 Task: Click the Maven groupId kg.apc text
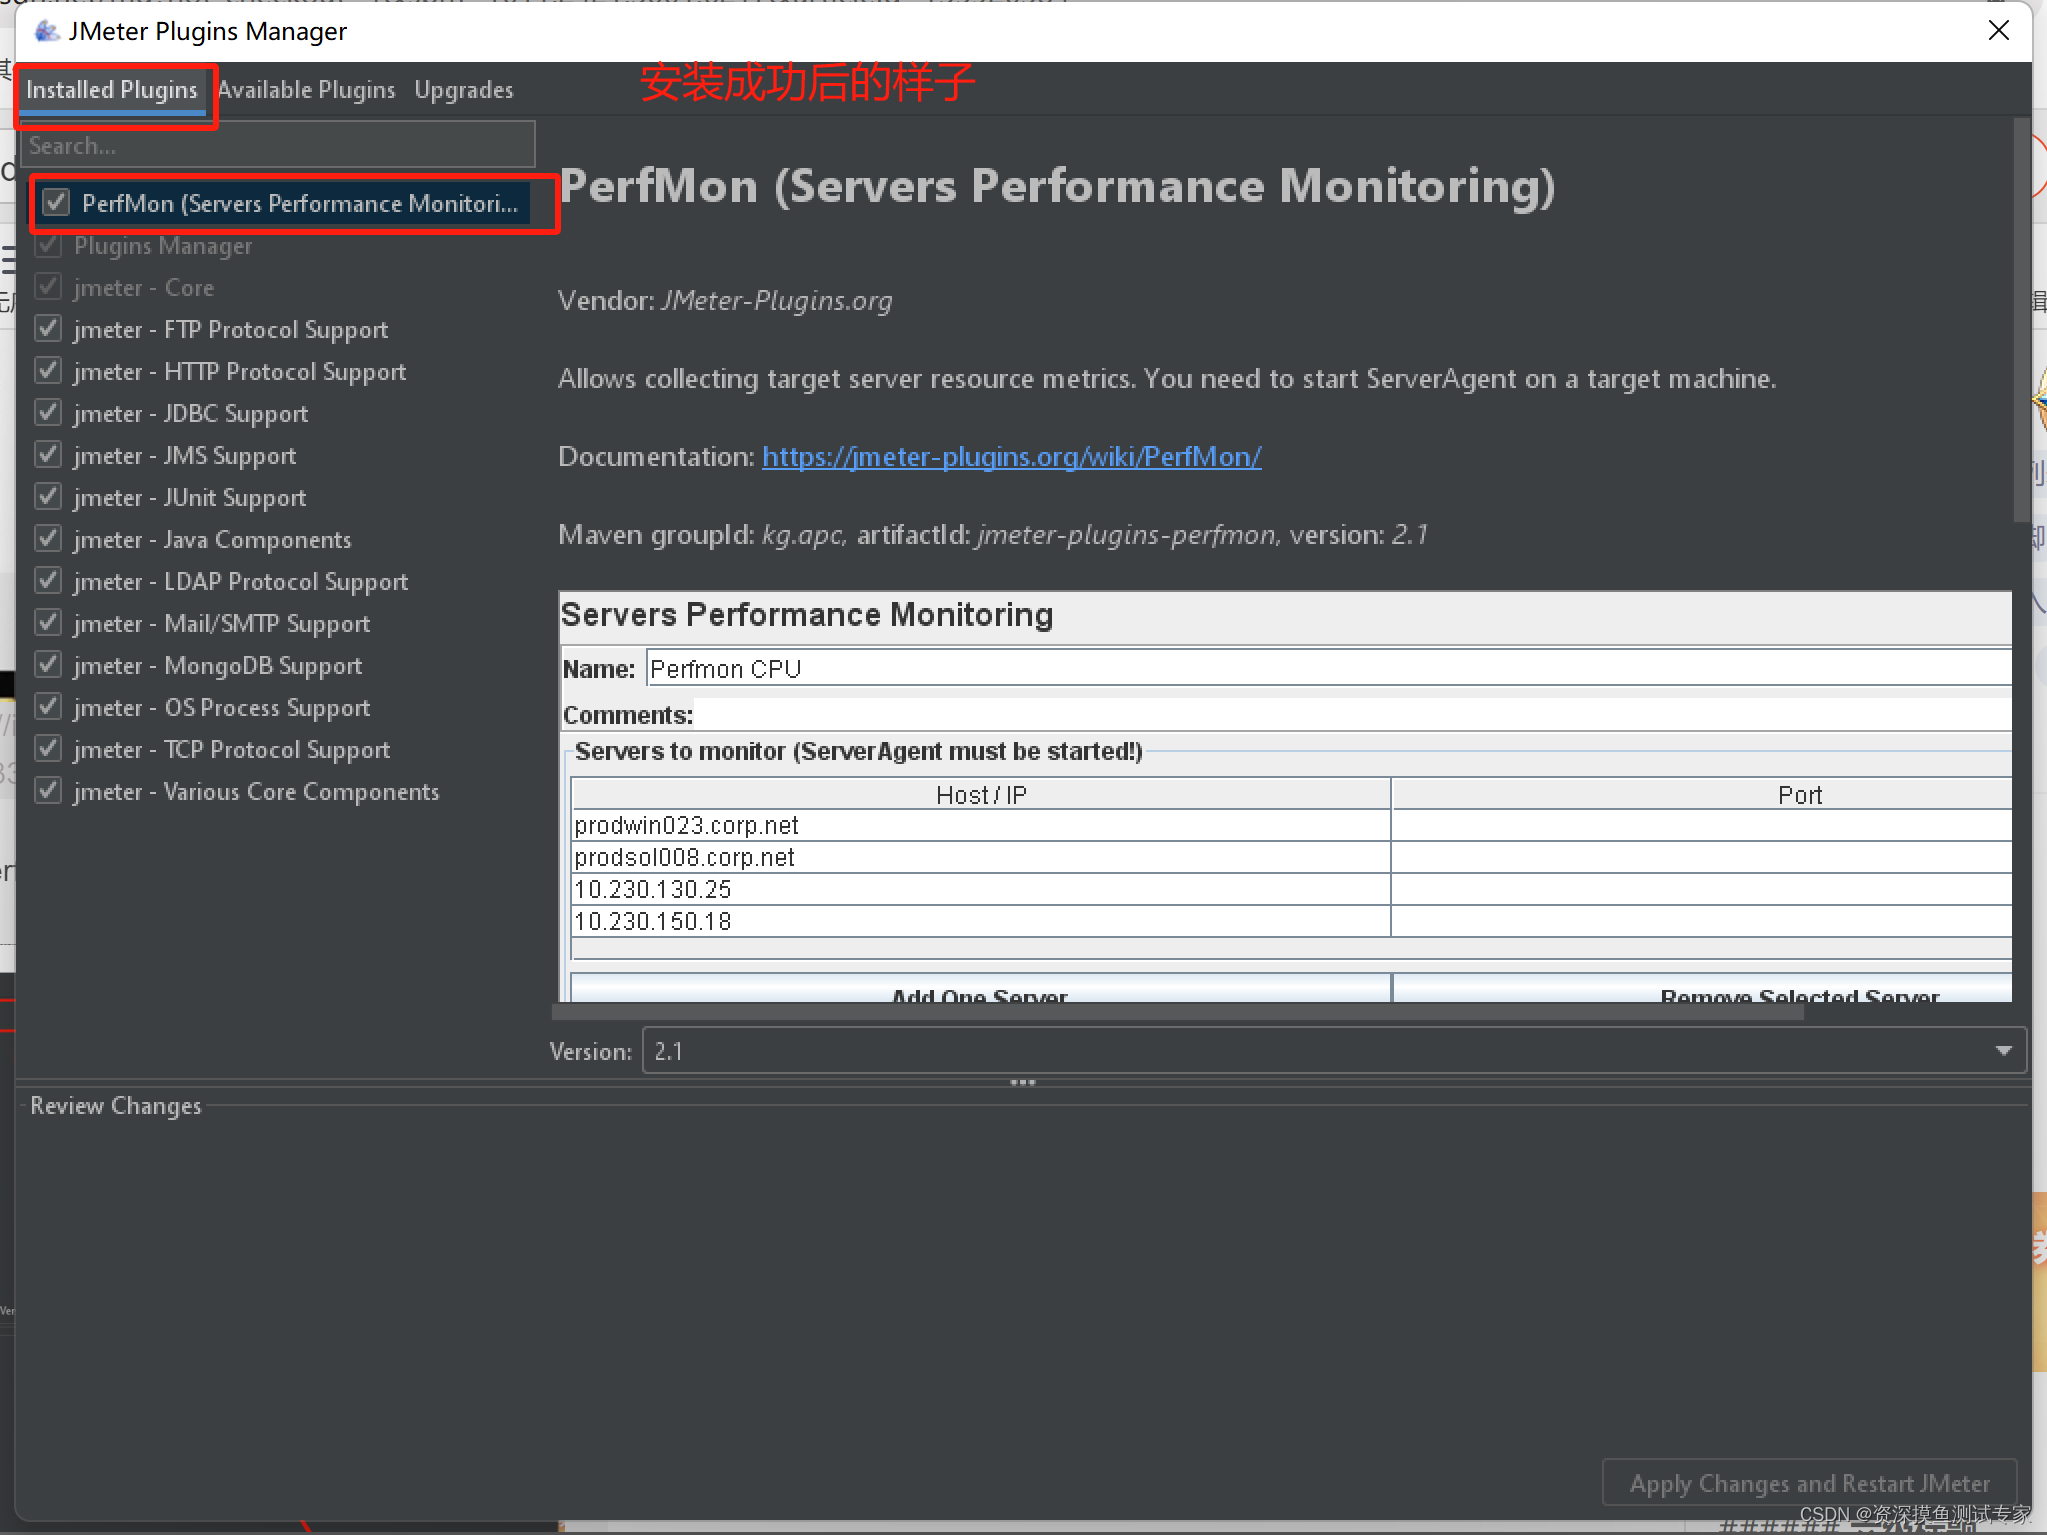pos(703,536)
